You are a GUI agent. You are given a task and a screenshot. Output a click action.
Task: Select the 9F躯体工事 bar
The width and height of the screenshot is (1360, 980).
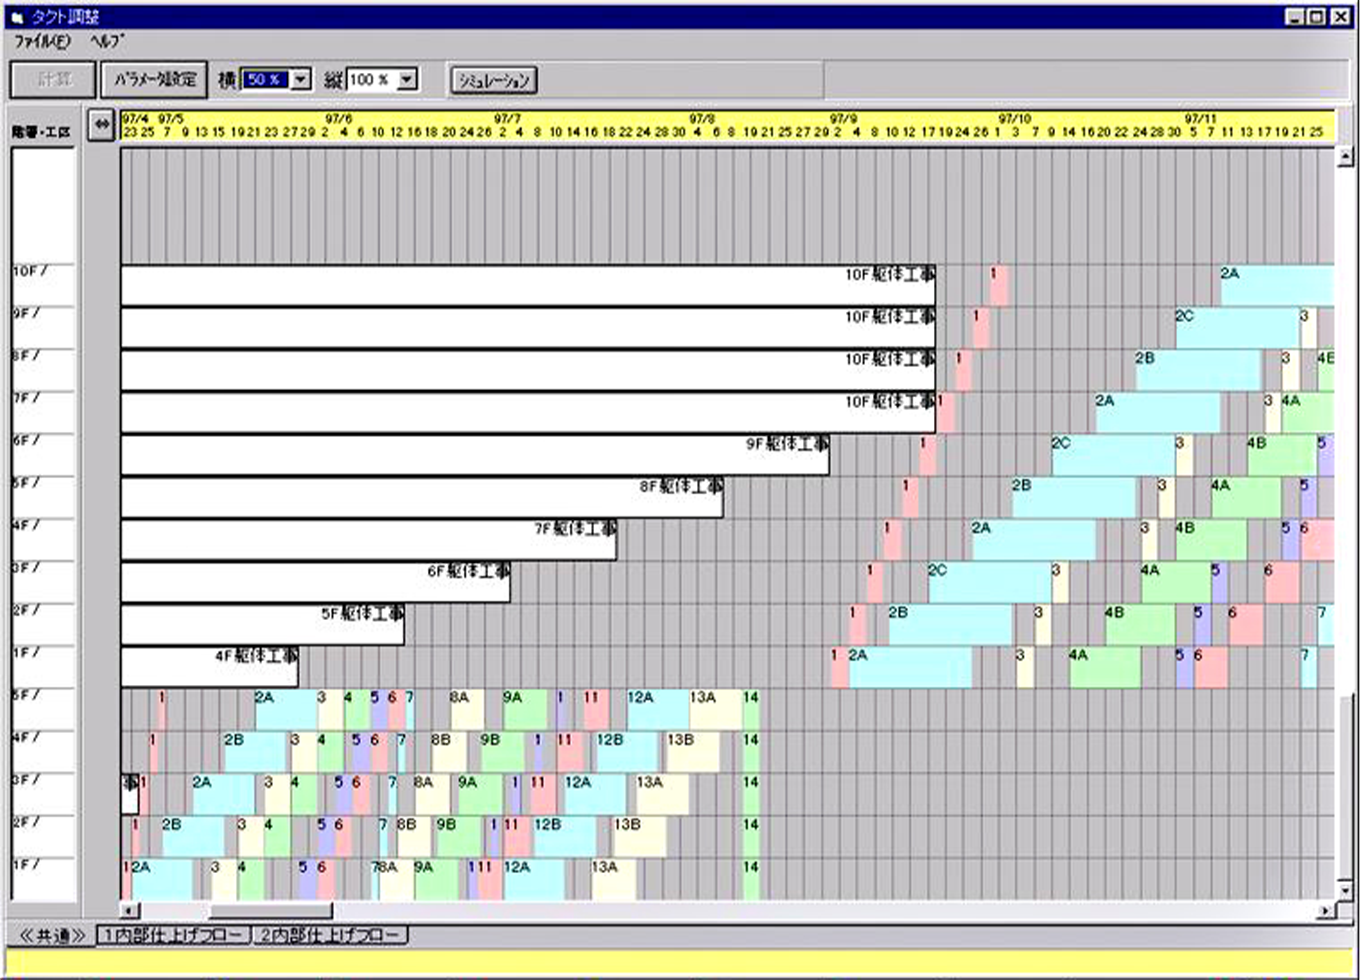click(x=475, y=455)
